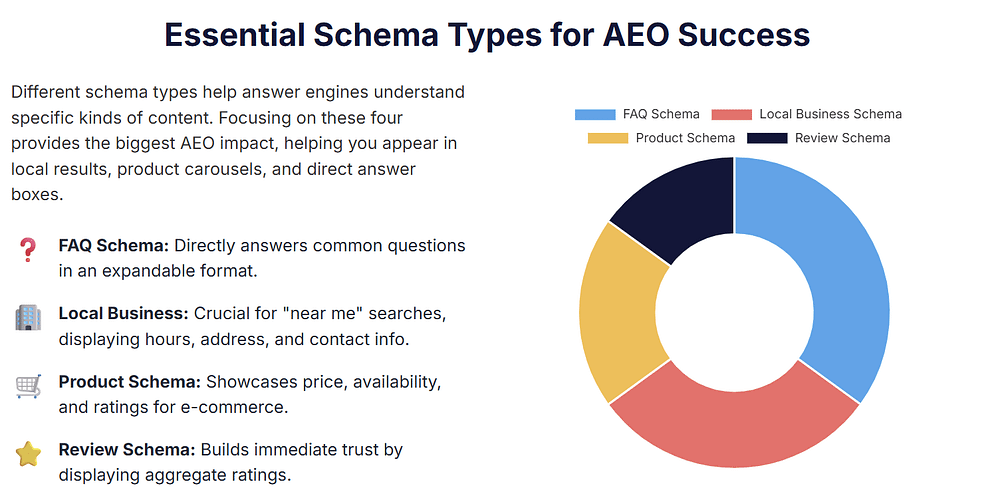Click the red Local Business Schema legend swatch
The width and height of the screenshot is (982, 500).
732,114
